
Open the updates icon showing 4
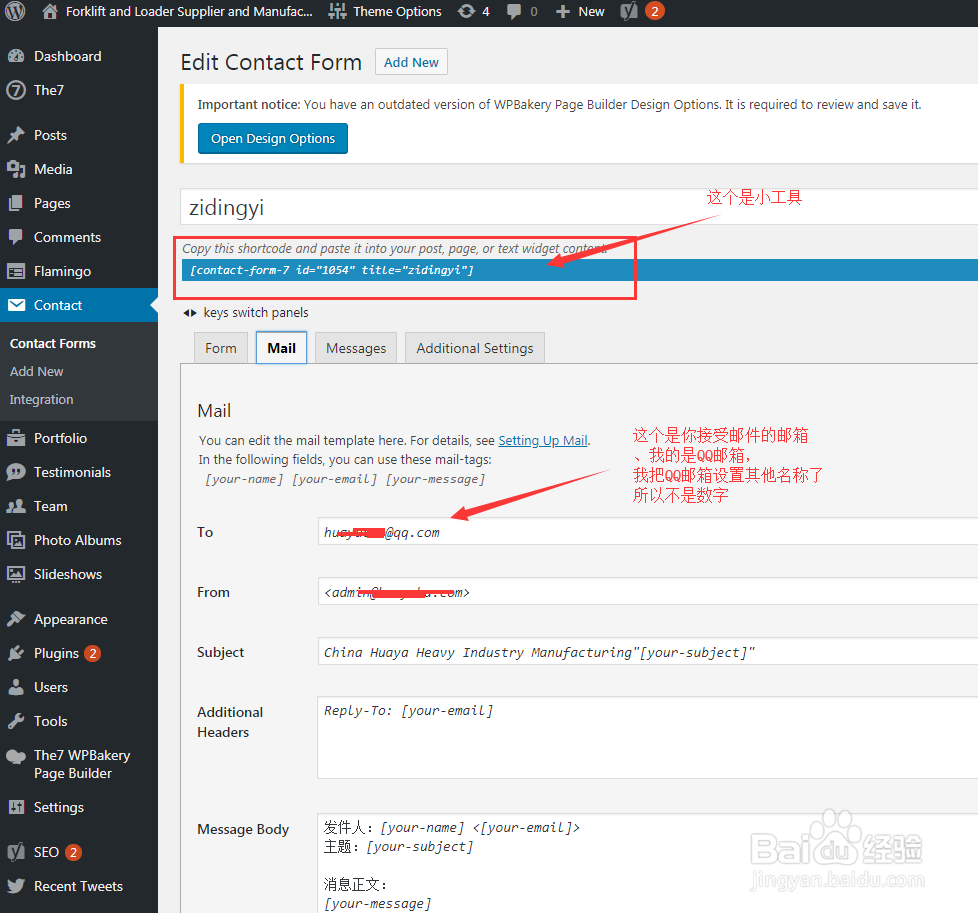pyautogui.click(x=467, y=11)
